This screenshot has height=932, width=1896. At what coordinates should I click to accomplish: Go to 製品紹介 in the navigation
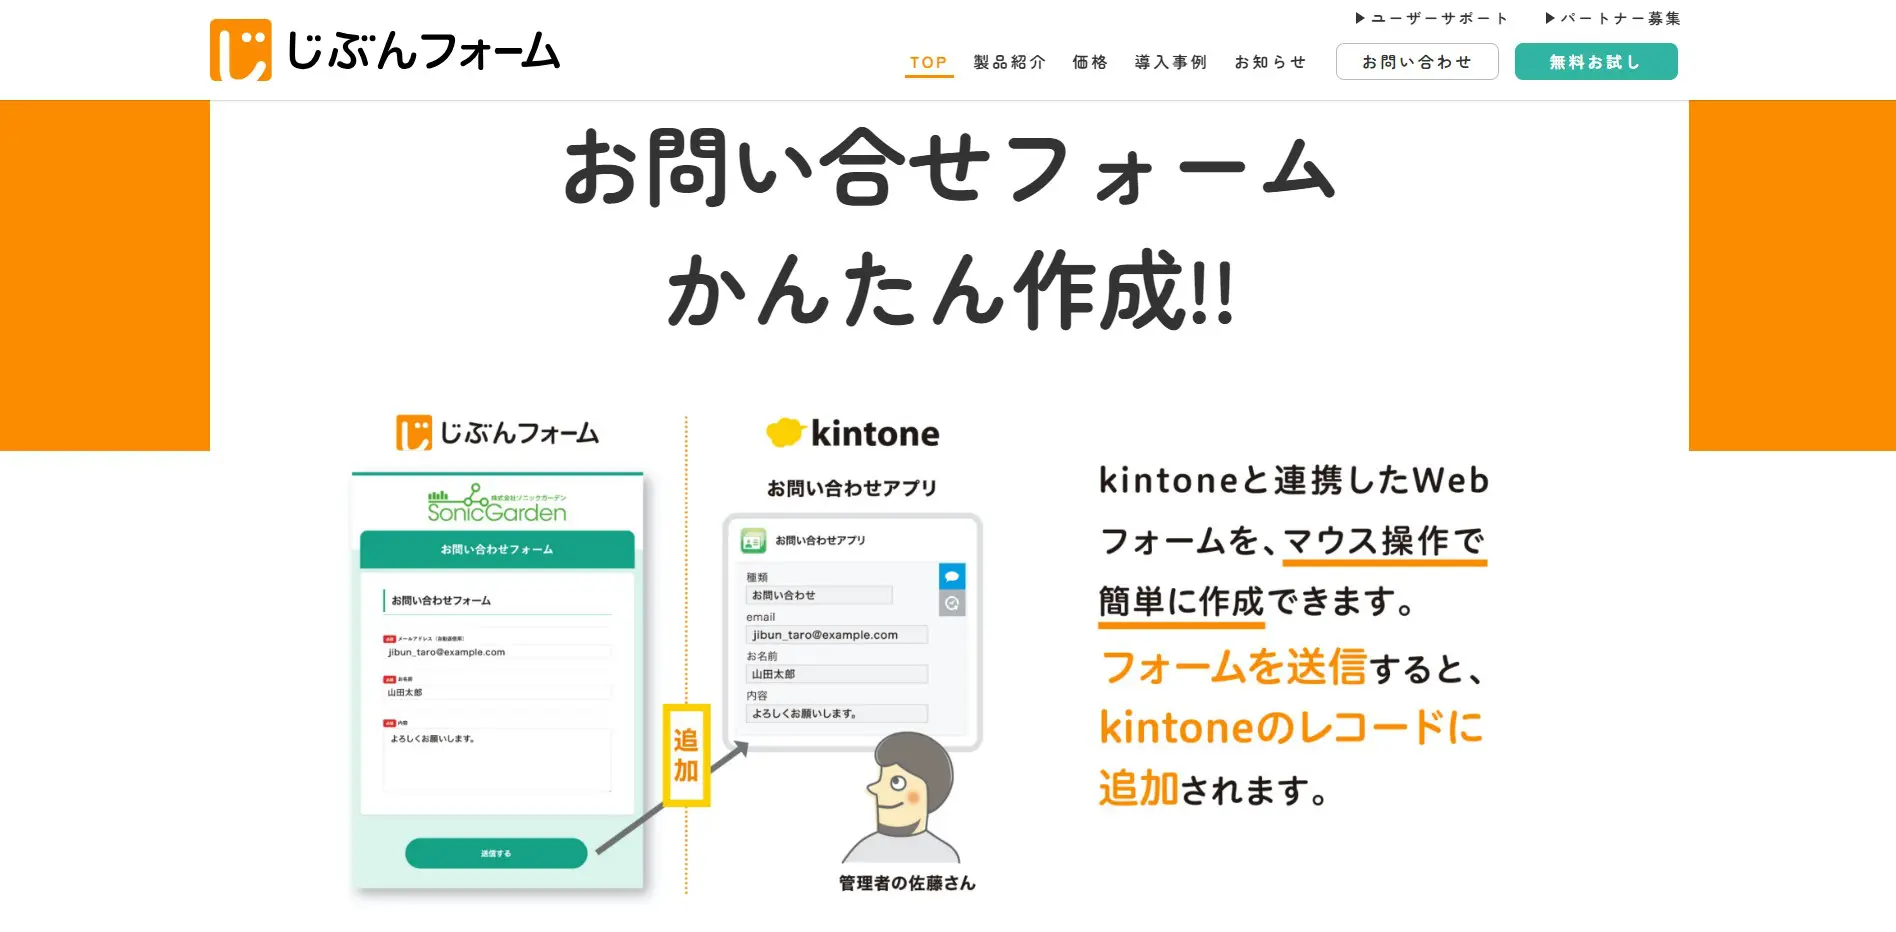(x=1009, y=62)
